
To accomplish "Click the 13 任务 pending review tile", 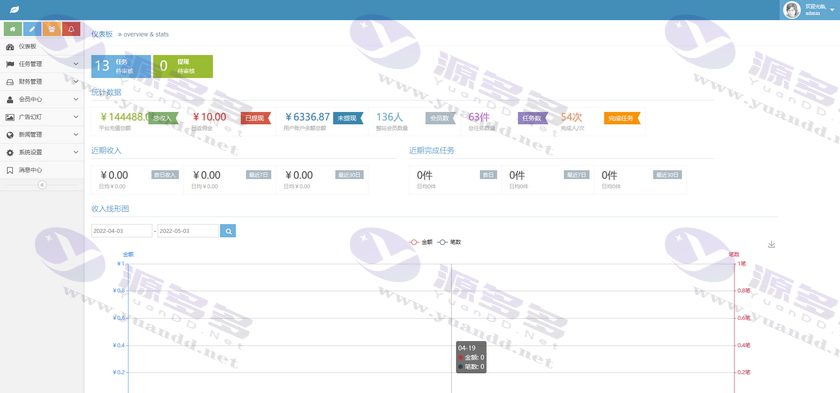I will tap(121, 66).
